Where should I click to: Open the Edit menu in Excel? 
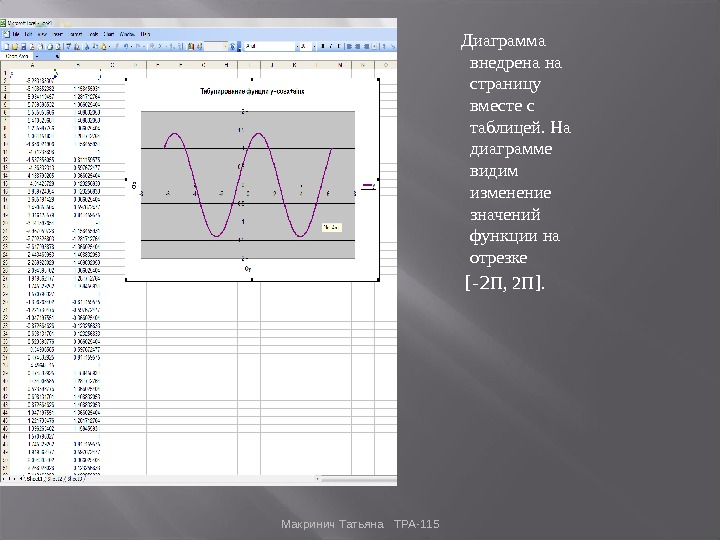click(x=28, y=34)
